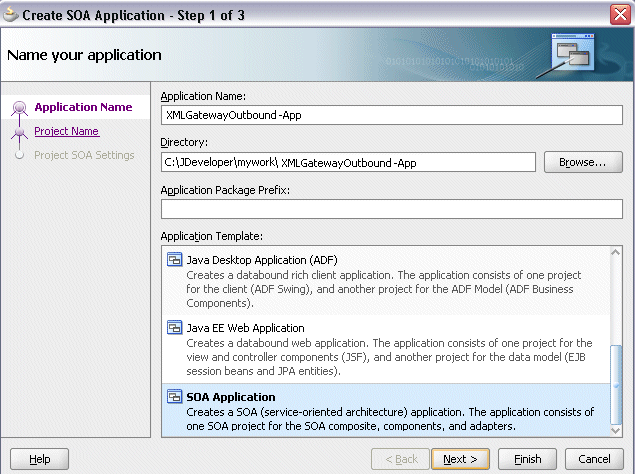Viewport: 635px width, 474px height.
Task: Open Help for this wizard
Action: [x=39, y=459]
